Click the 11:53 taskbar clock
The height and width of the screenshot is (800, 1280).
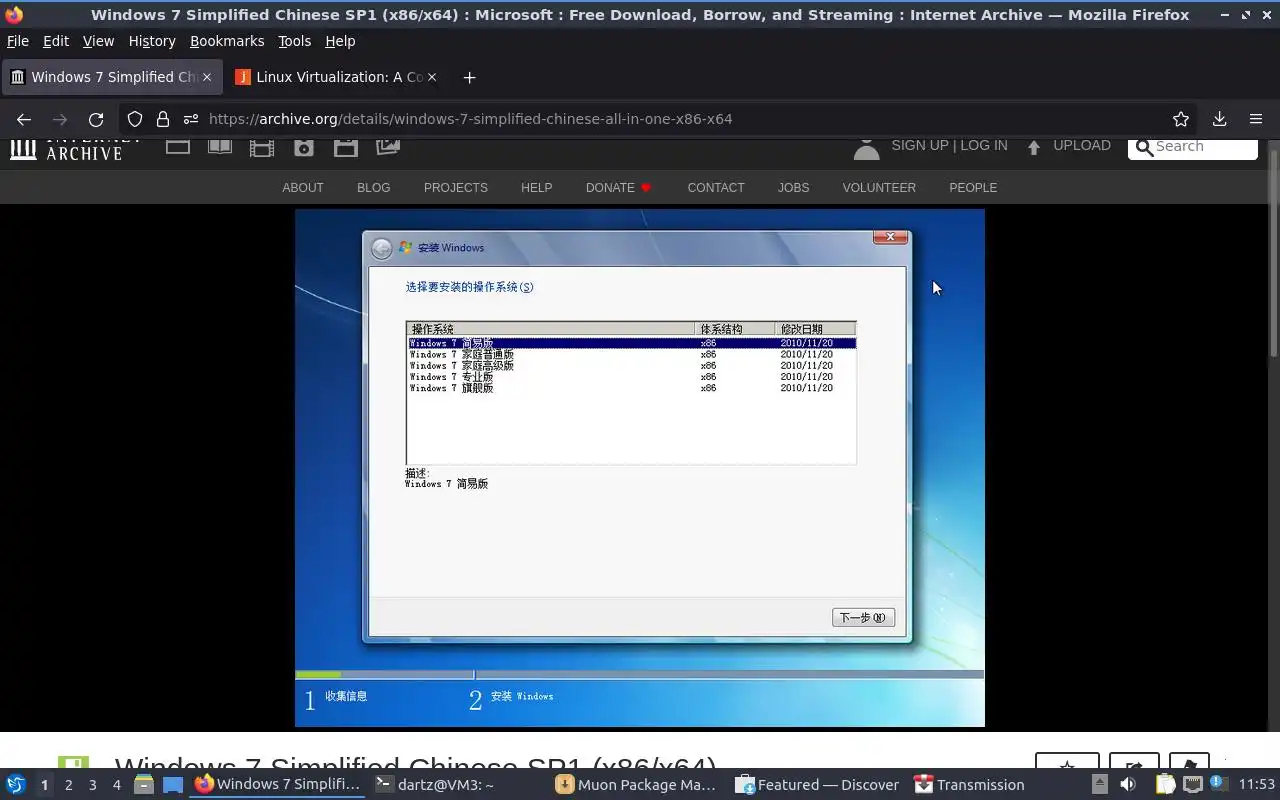(x=1257, y=785)
